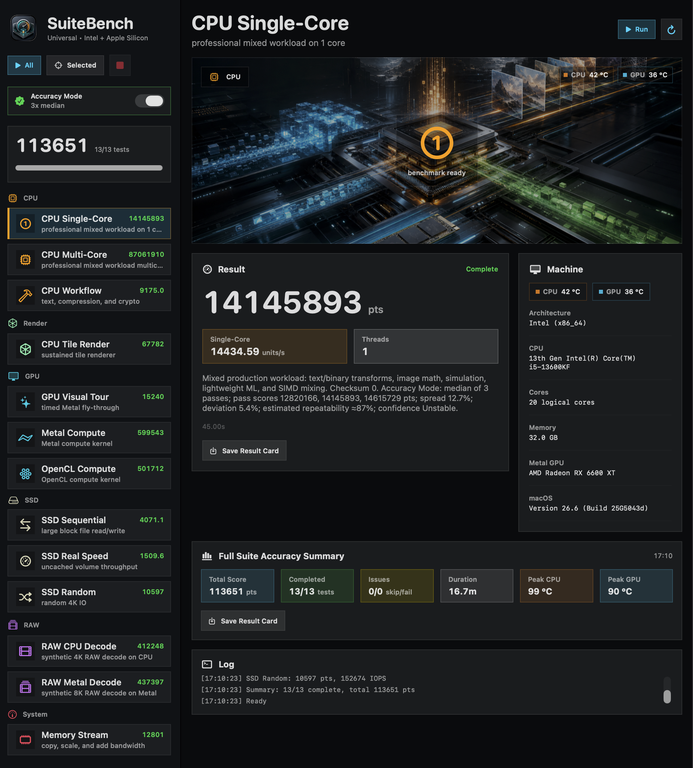Run all benchmarks with the All button
693x768 pixels.
(24, 65)
